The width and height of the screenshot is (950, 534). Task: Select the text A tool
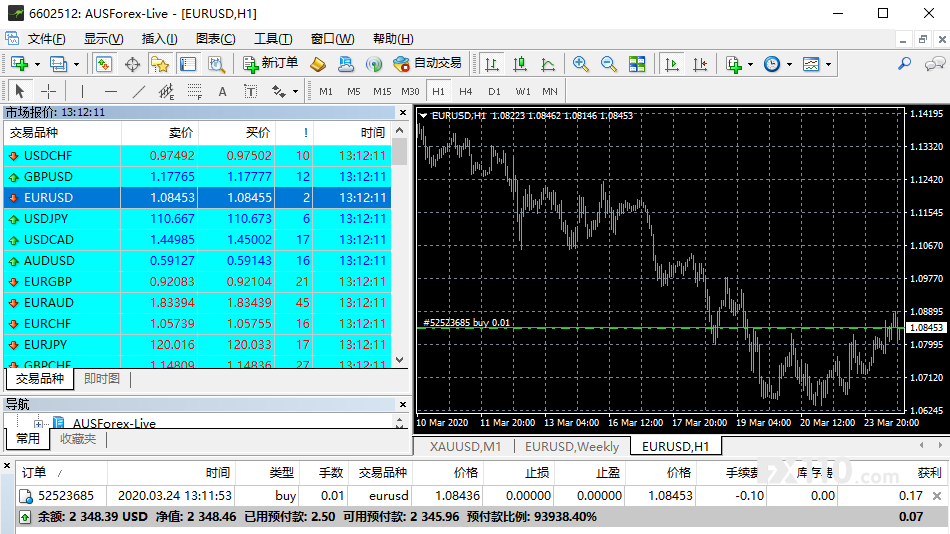coord(222,92)
